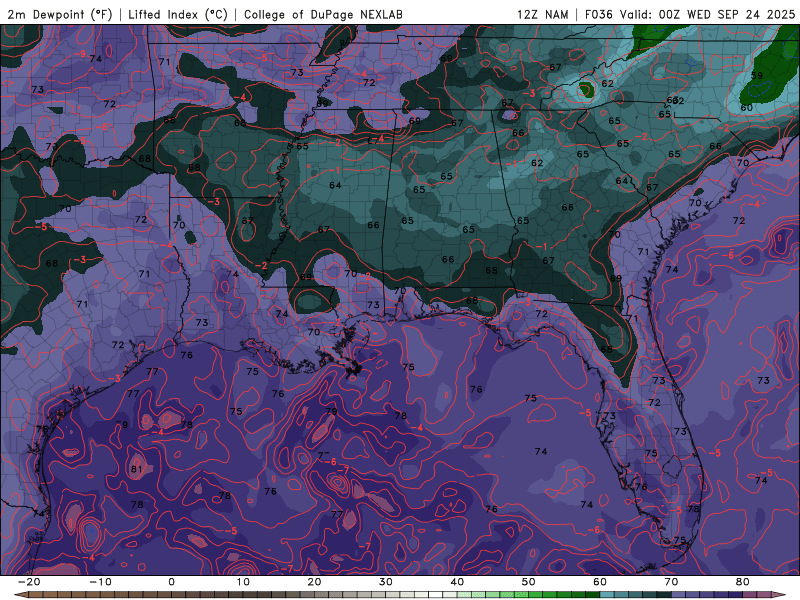Click the 40 label on the color scale
This screenshot has width=800, height=600.
coord(457,582)
